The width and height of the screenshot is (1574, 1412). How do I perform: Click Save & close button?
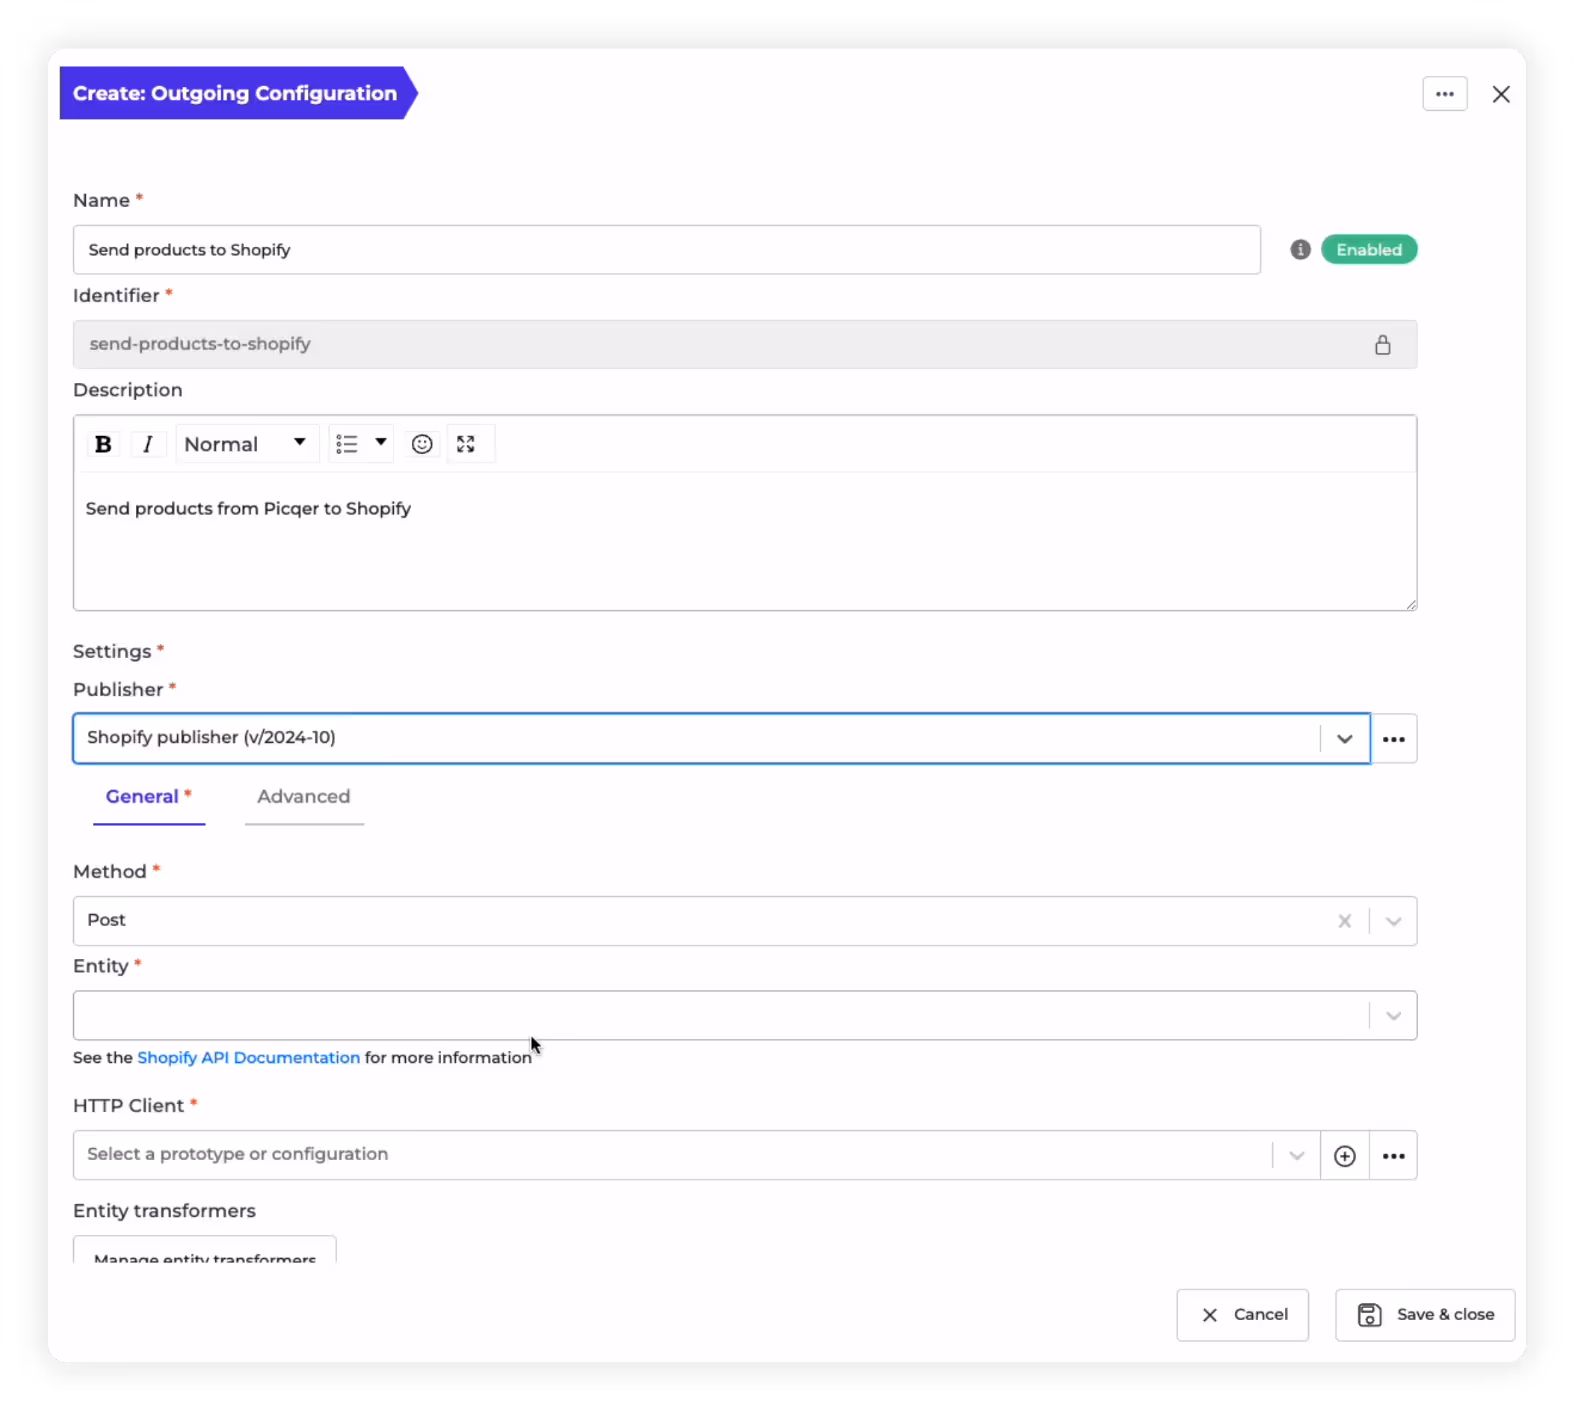1425,1315
